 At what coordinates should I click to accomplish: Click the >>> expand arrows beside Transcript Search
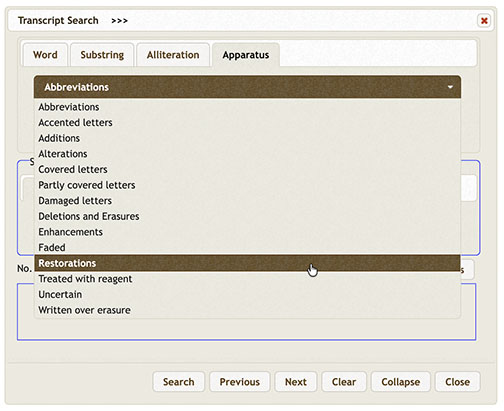[x=119, y=21]
